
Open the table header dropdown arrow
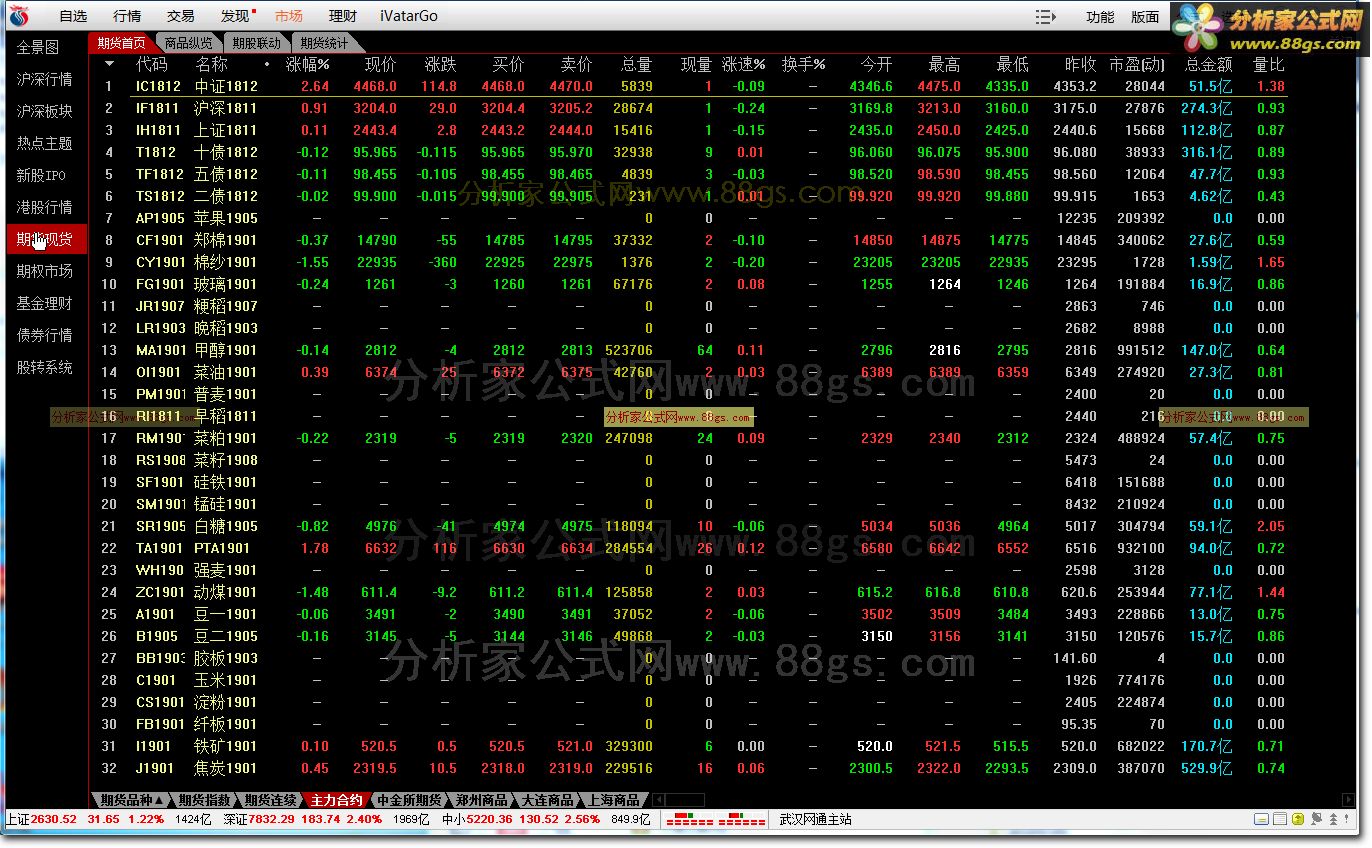pos(109,64)
